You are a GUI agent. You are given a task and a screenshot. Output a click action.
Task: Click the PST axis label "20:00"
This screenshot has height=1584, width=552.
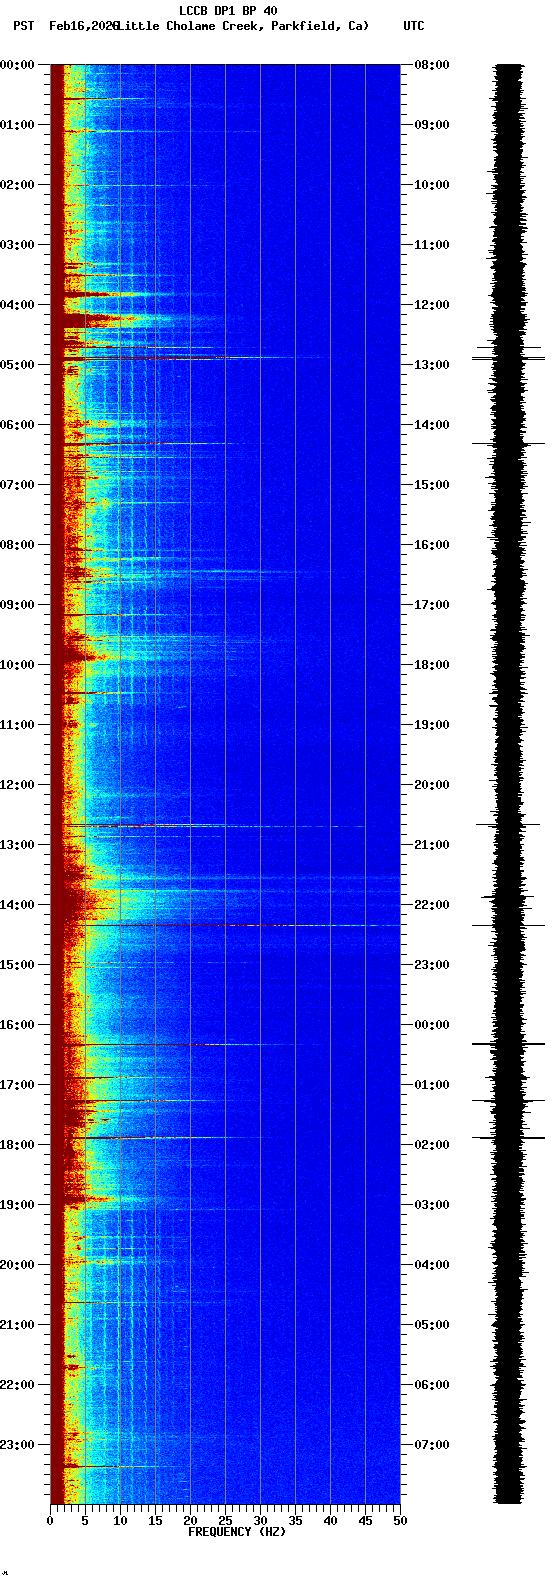17,1265
